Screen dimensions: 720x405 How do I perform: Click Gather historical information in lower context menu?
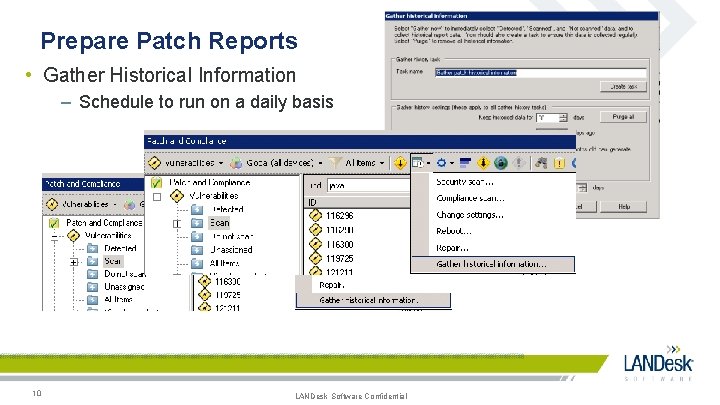tap(373, 300)
